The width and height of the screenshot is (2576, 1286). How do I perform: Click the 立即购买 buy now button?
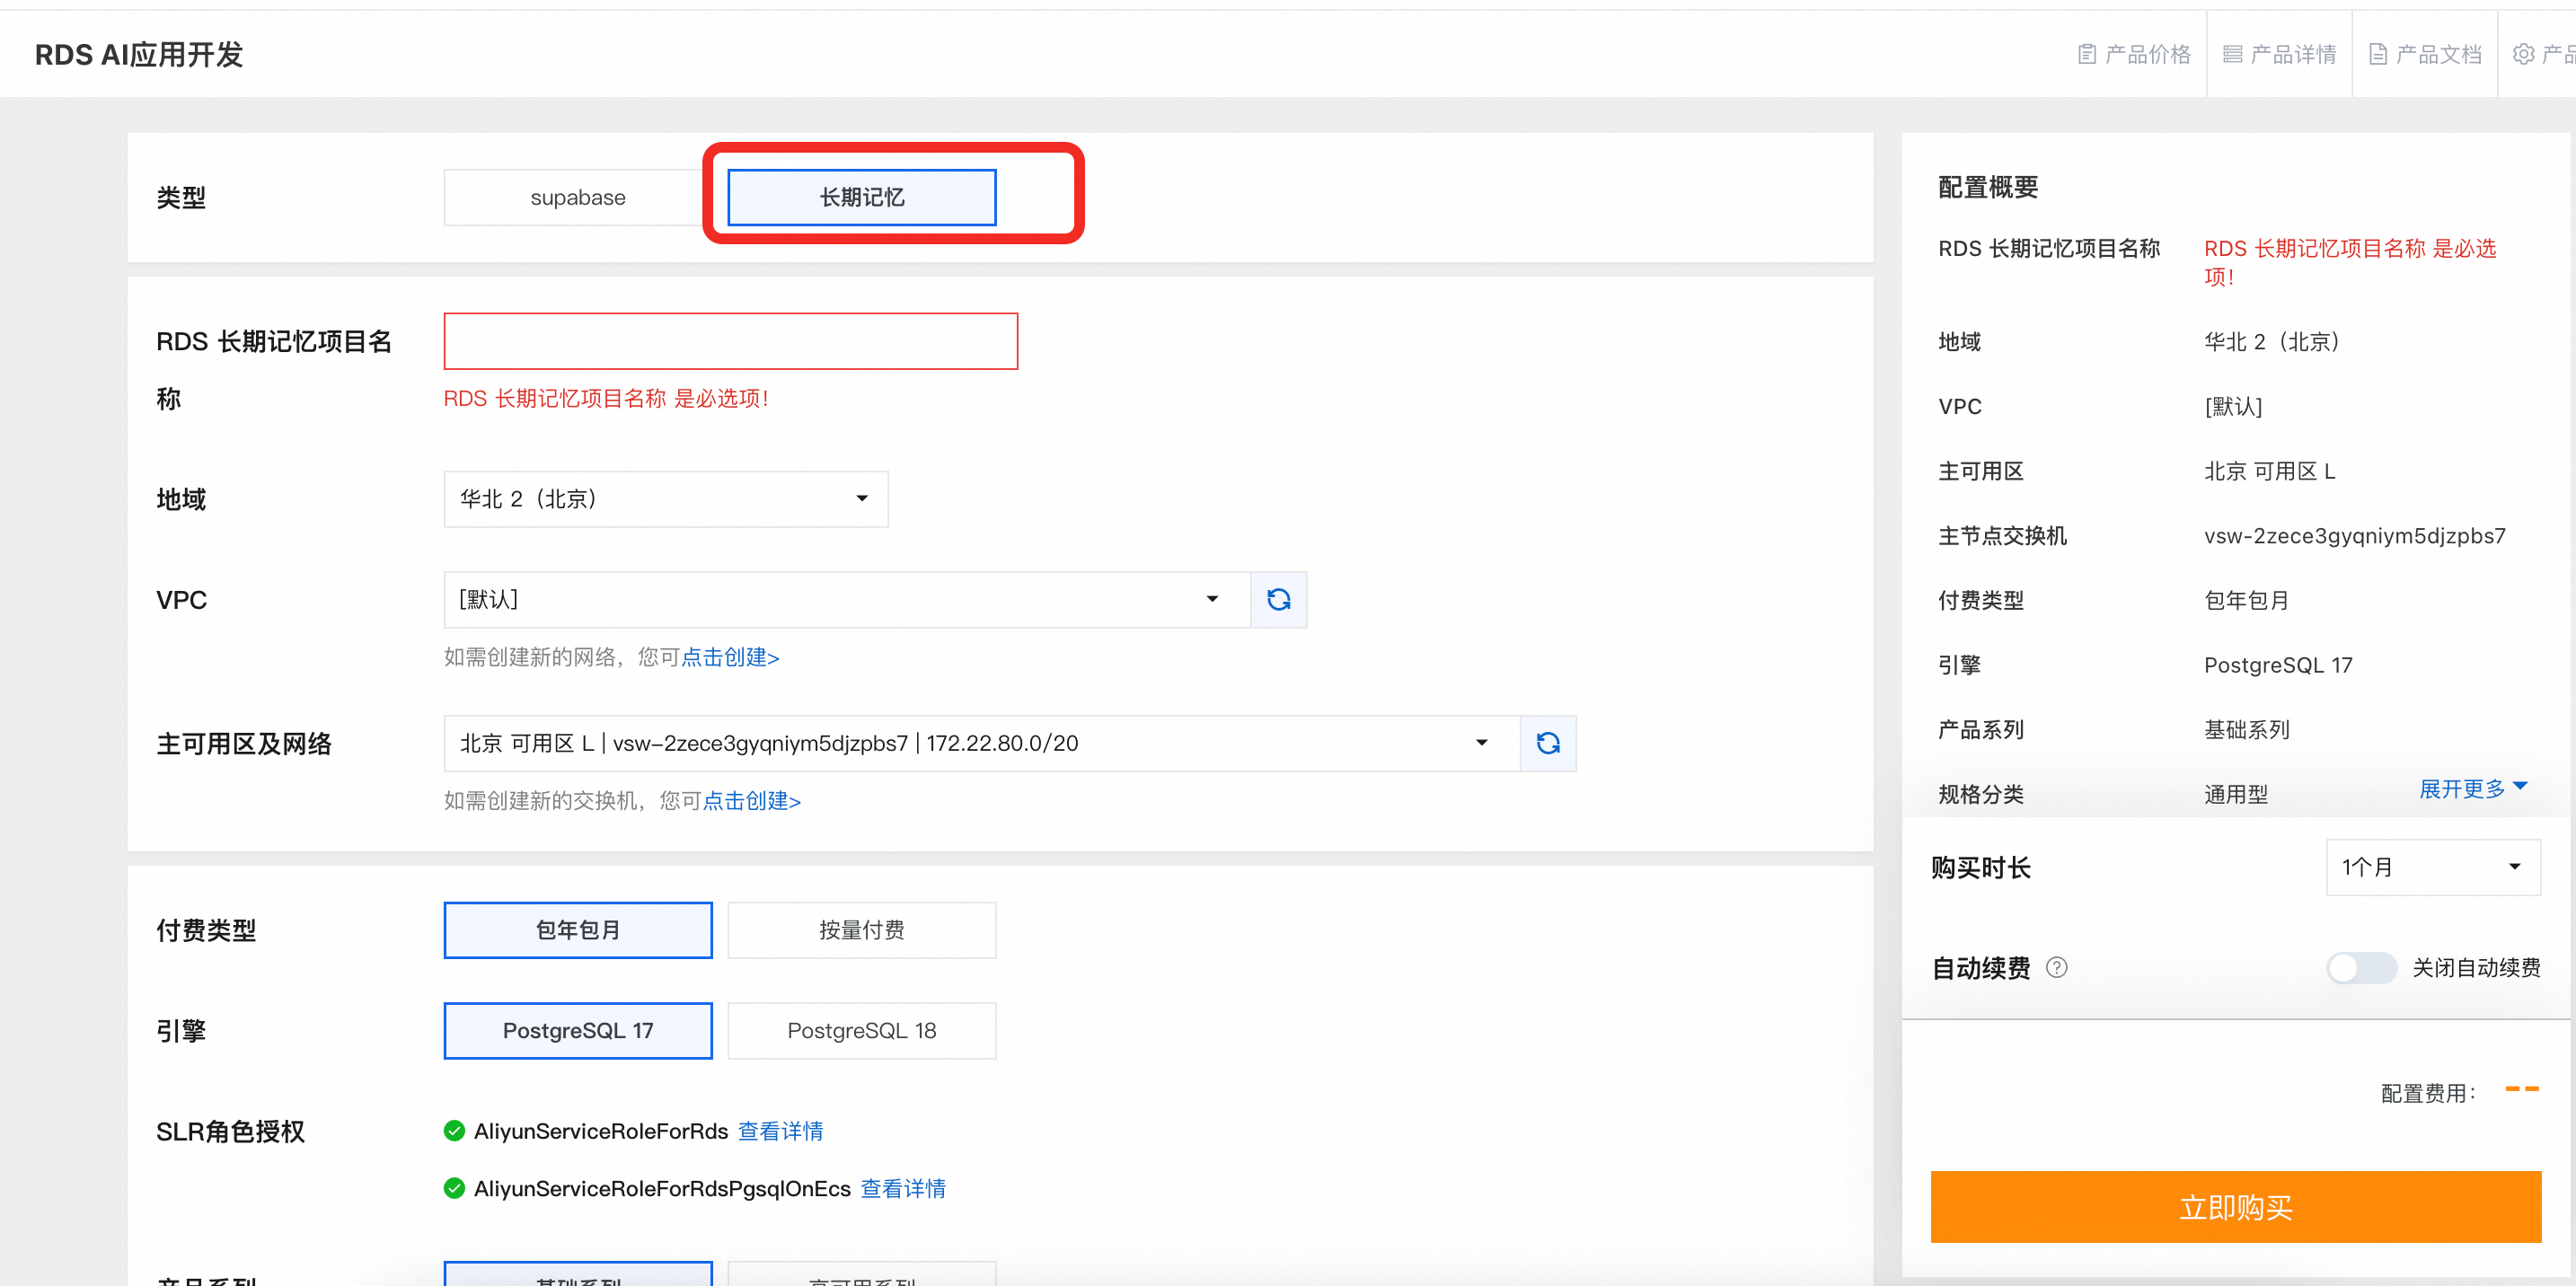pos(2235,1207)
